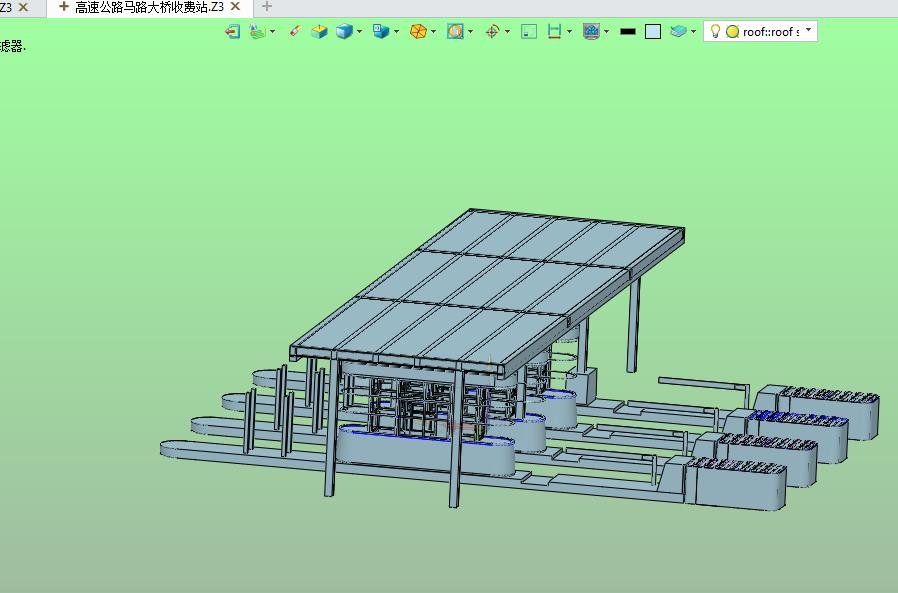Image resolution: width=898 pixels, height=593 pixels.
Task: Click the red crosshair target icon
Action: point(492,31)
